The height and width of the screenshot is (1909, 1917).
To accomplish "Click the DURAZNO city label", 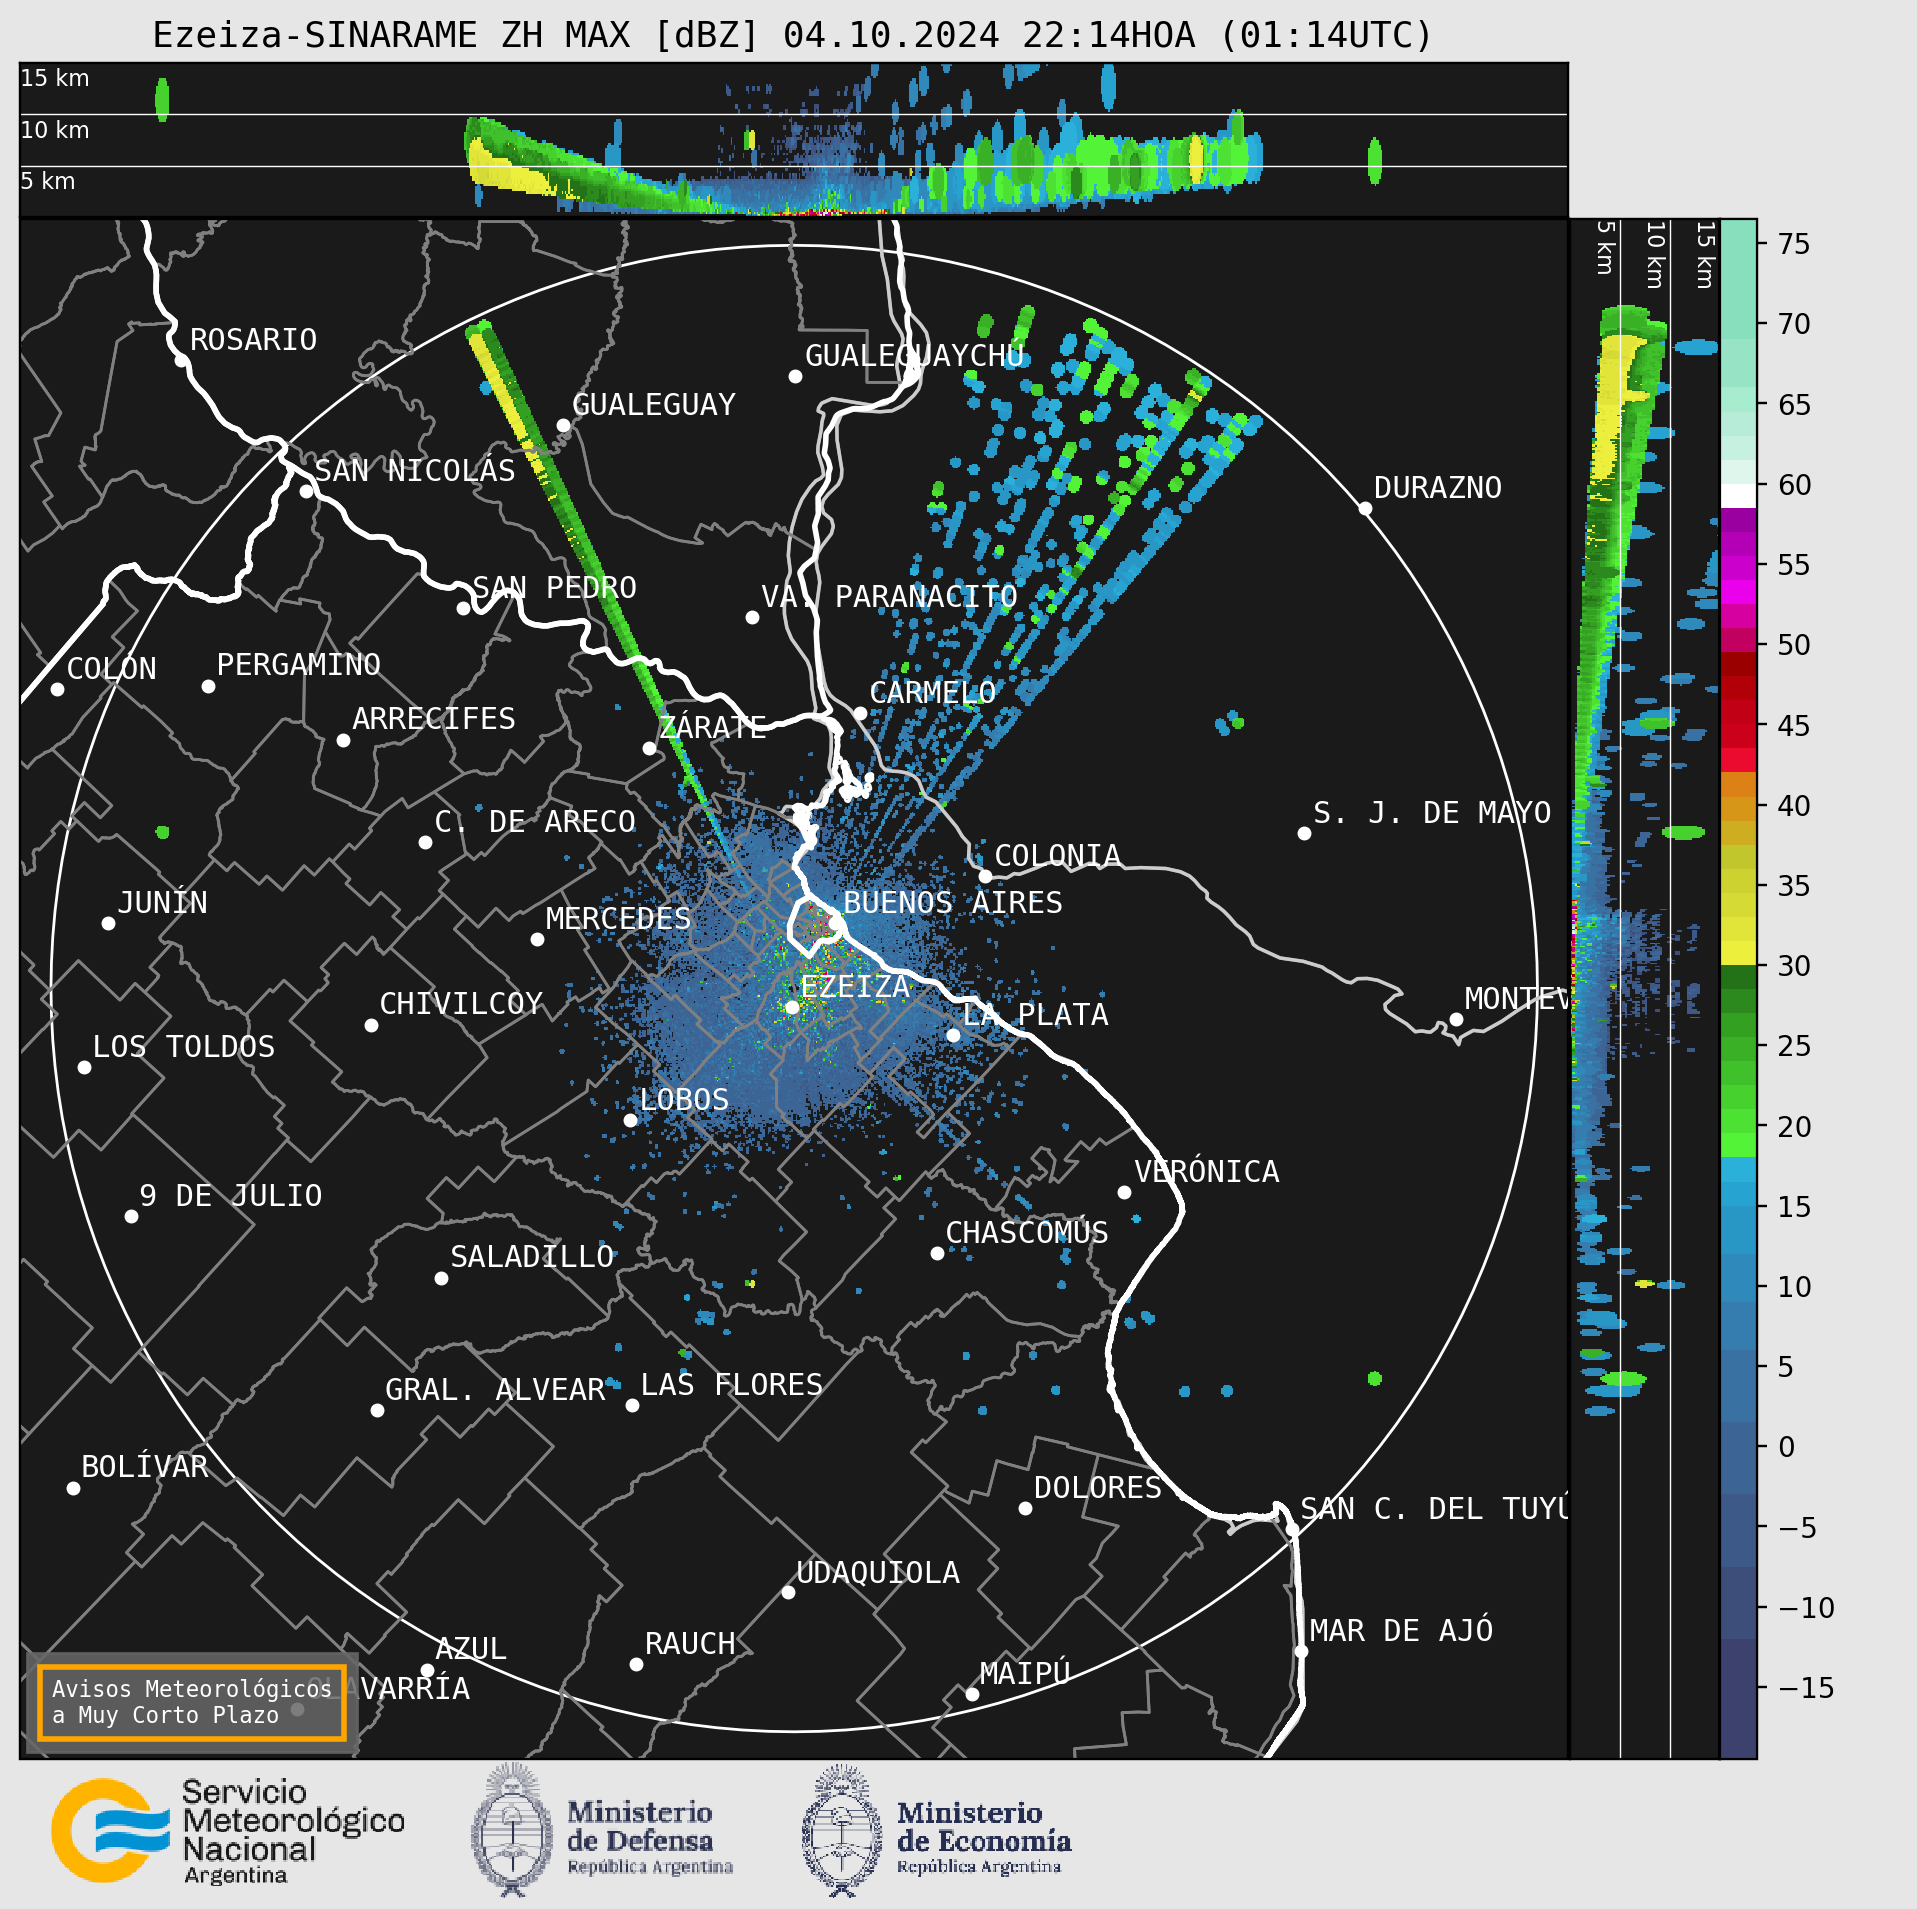I will click(1437, 488).
